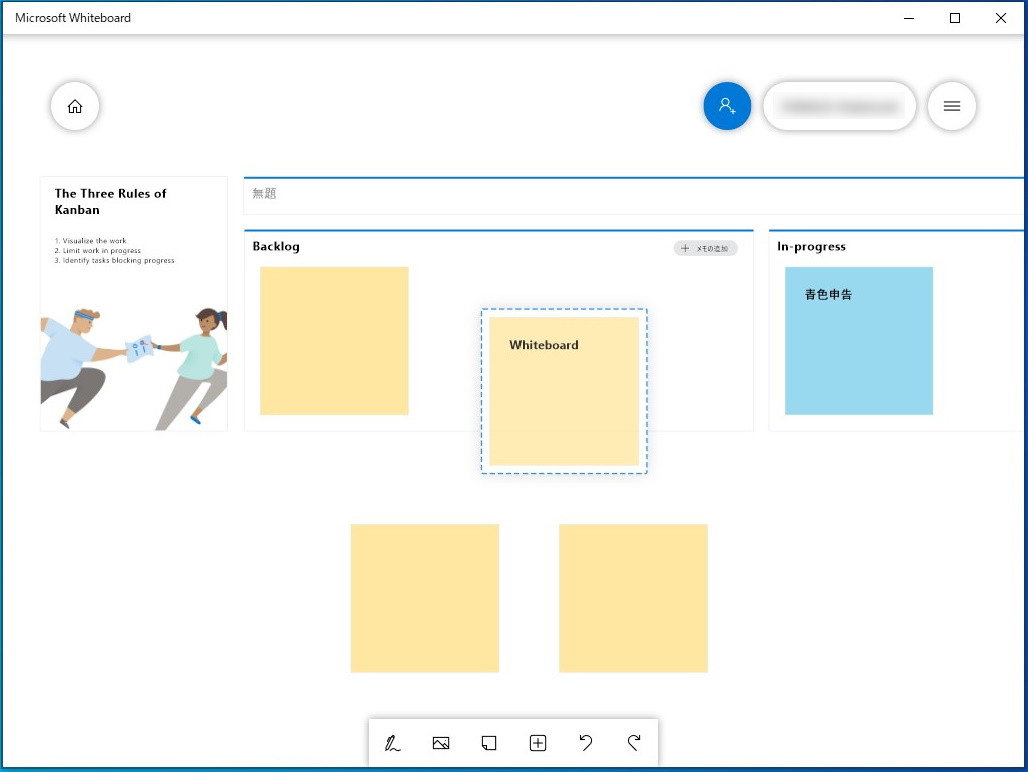Select the yellow note under Backlog
The height and width of the screenshot is (772, 1028).
click(x=334, y=340)
